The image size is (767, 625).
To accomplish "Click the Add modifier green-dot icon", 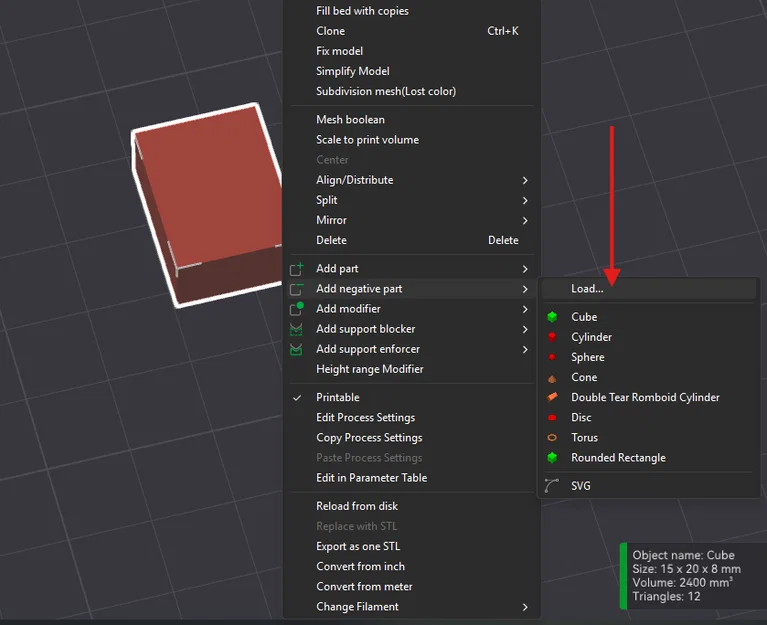I will [x=296, y=309].
